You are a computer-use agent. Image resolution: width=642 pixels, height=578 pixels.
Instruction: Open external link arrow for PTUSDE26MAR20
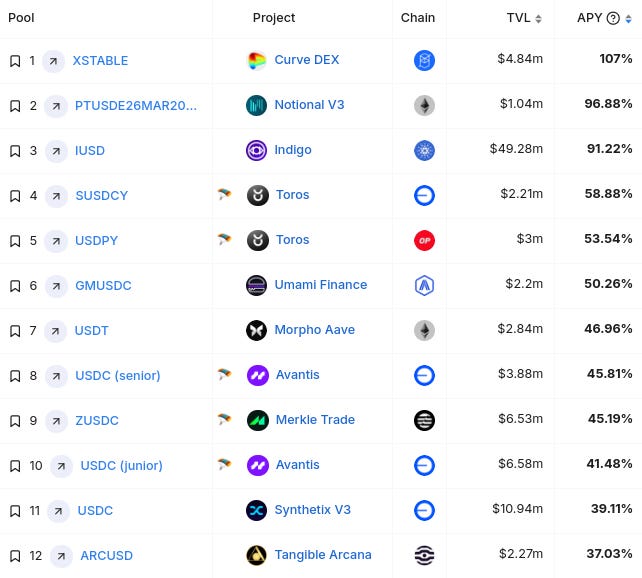click(x=56, y=106)
